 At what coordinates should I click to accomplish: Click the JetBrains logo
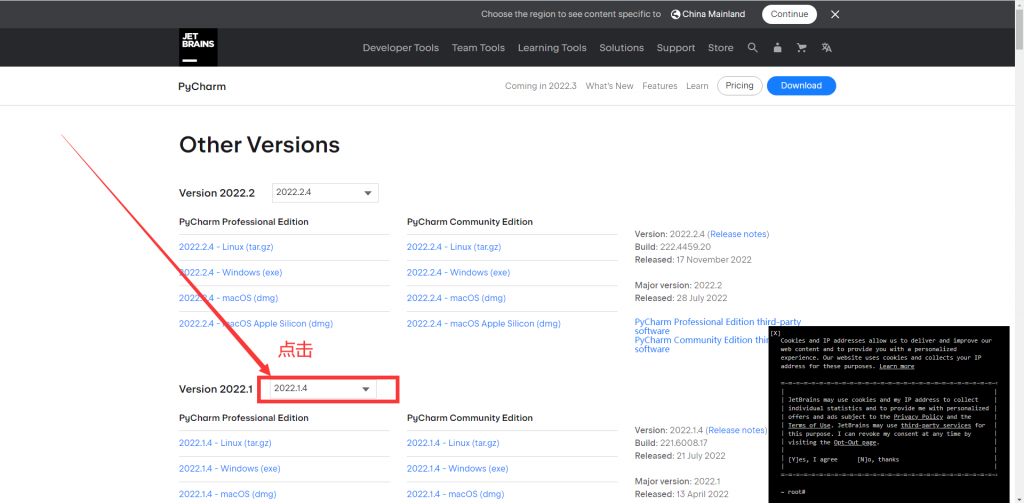[198, 47]
